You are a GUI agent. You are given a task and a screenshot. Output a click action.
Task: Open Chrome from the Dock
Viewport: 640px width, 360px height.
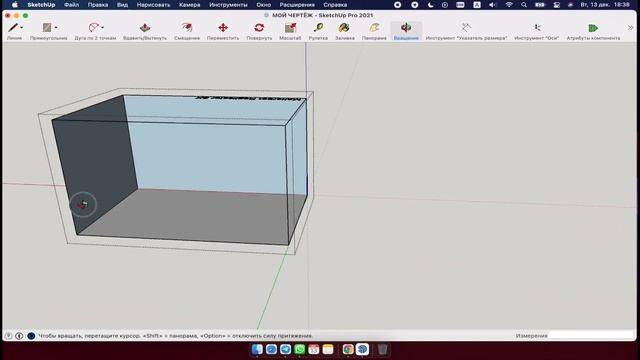tap(348, 349)
